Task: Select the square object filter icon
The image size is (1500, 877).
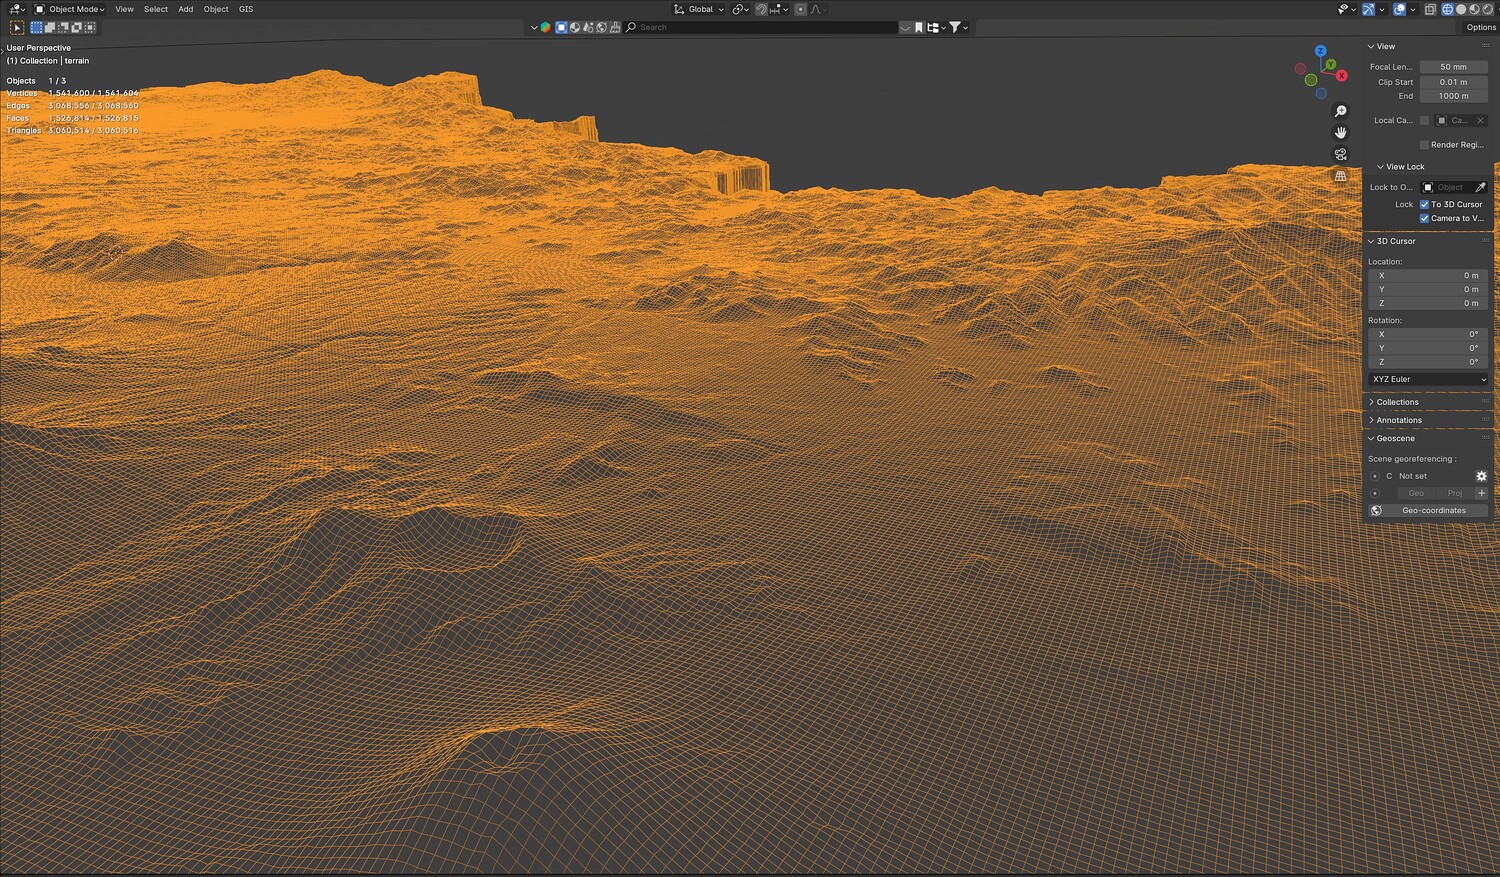Action: [561, 27]
